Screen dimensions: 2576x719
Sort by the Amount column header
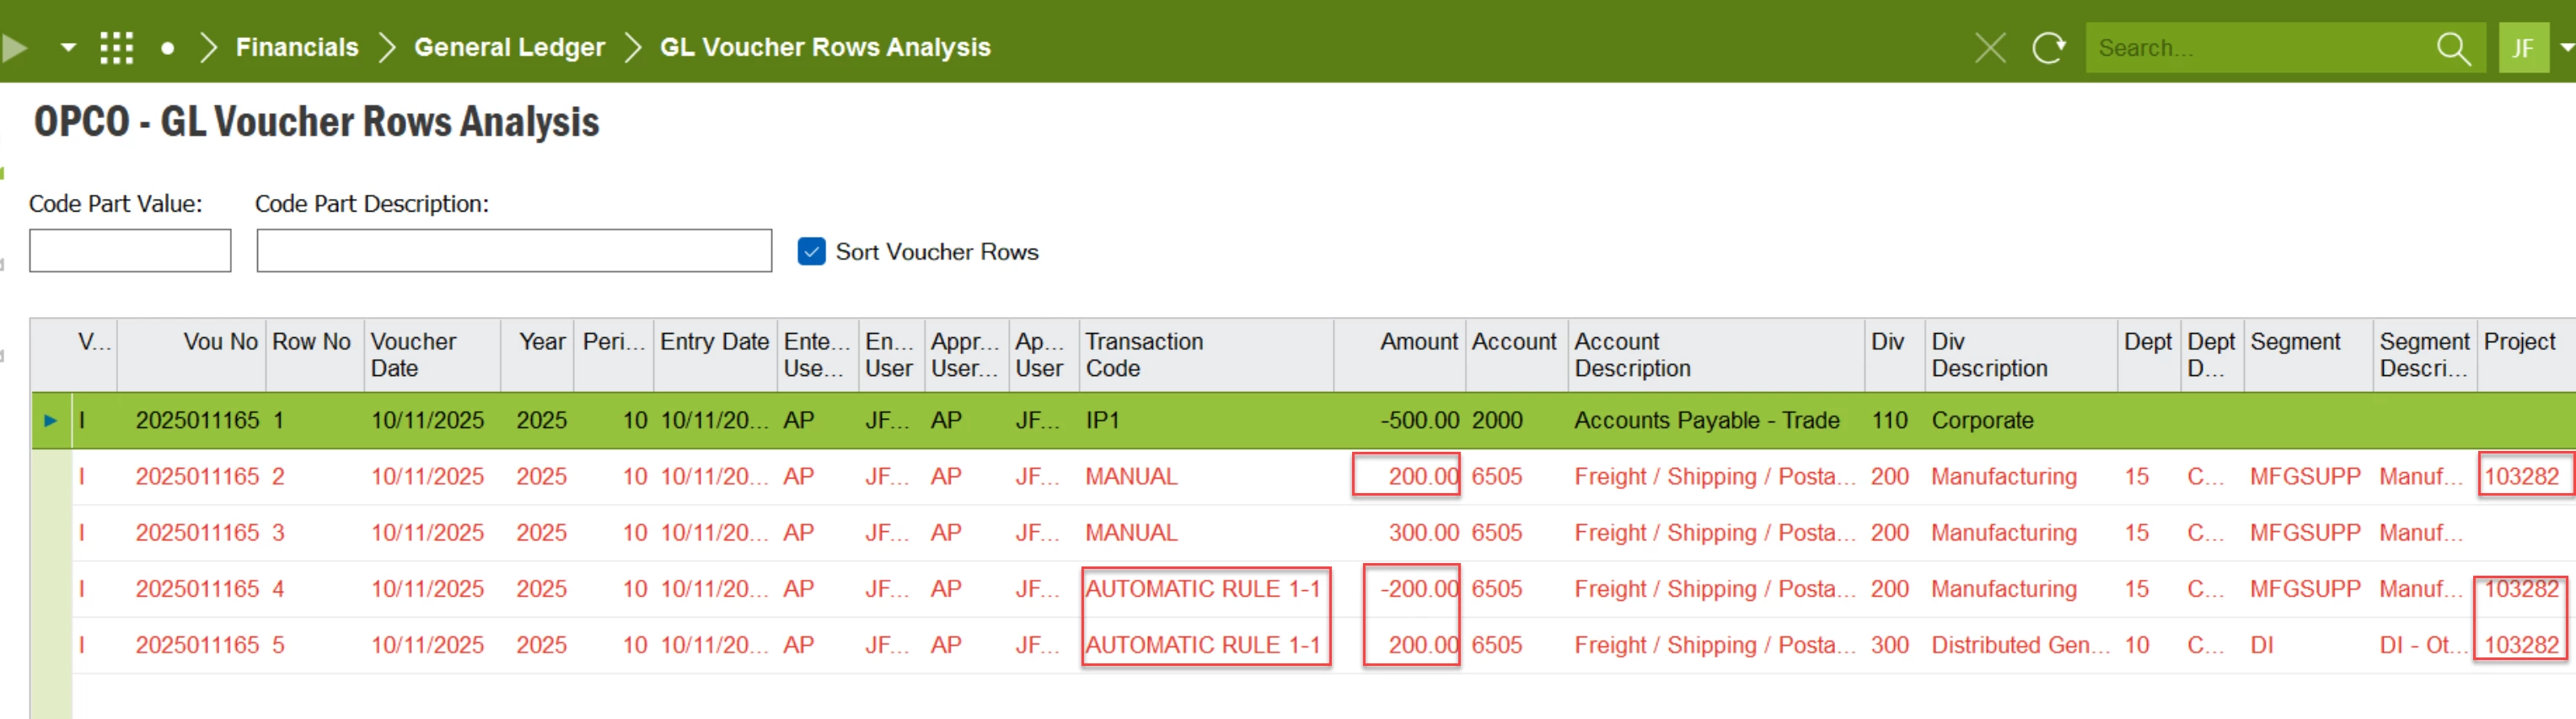pyautogui.click(x=1418, y=342)
